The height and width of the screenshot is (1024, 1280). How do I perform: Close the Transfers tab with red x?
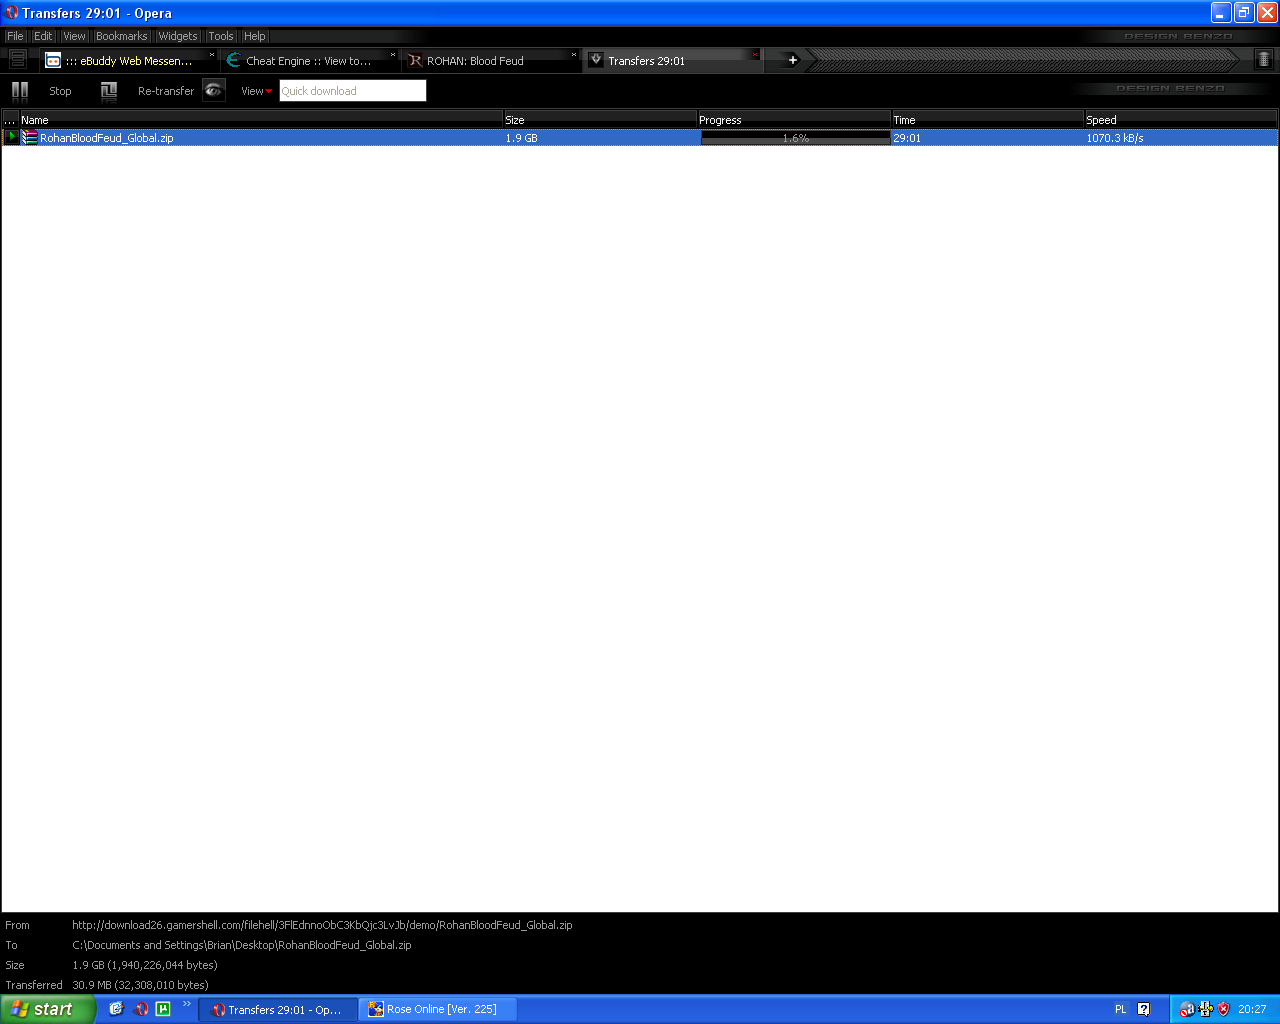click(x=755, y=55)
